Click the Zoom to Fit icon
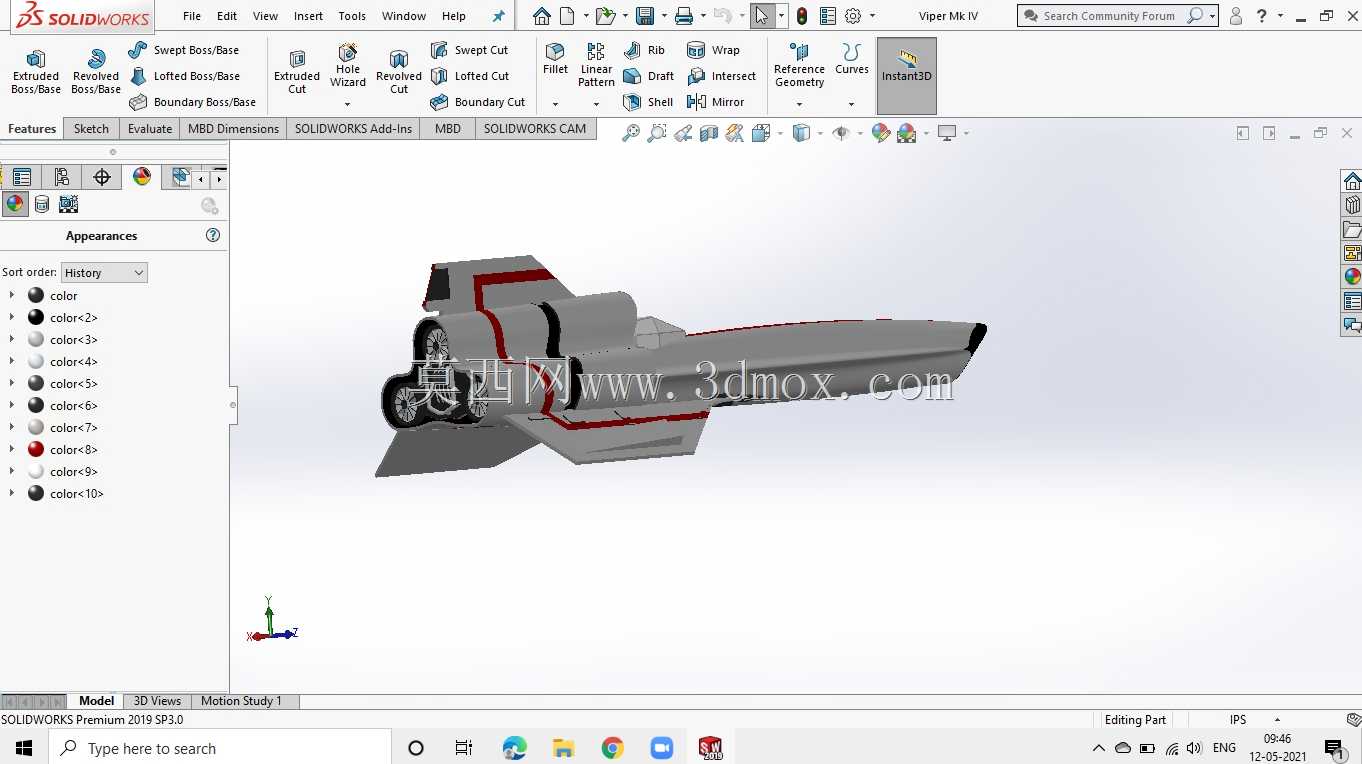This screenshot has height=764, width=1362. [x=631, y=133]
